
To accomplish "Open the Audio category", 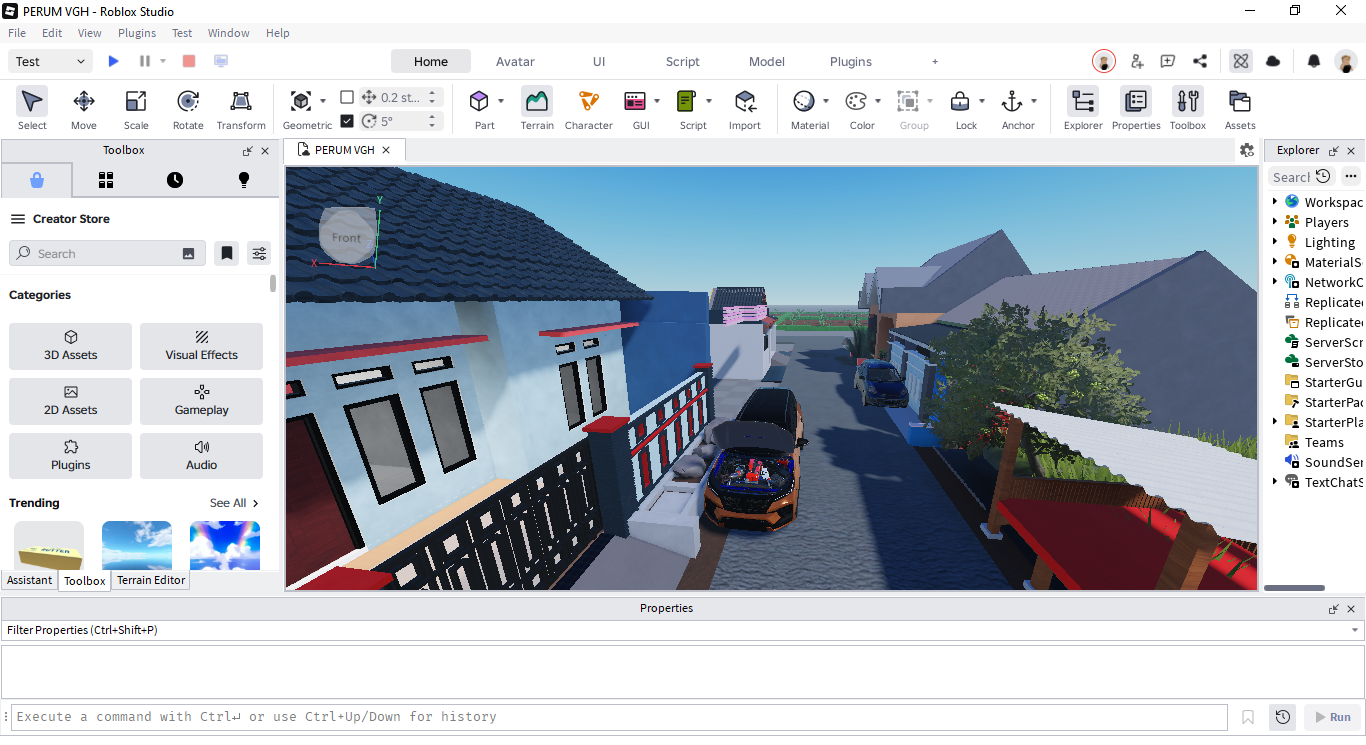I will click(202, 456).
